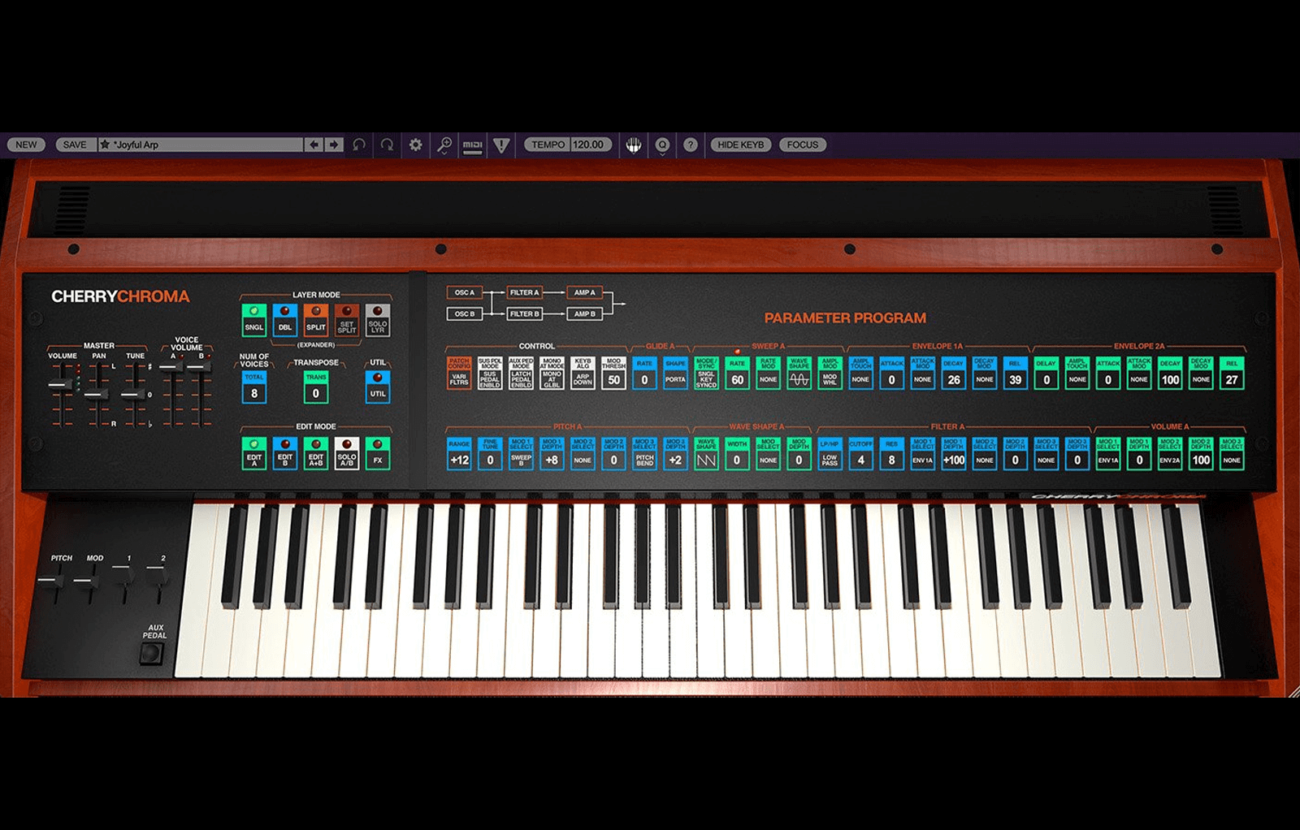Click the FILTER A block in signal diagram
The image size is (1300, 830).
[x=524, y=293]
